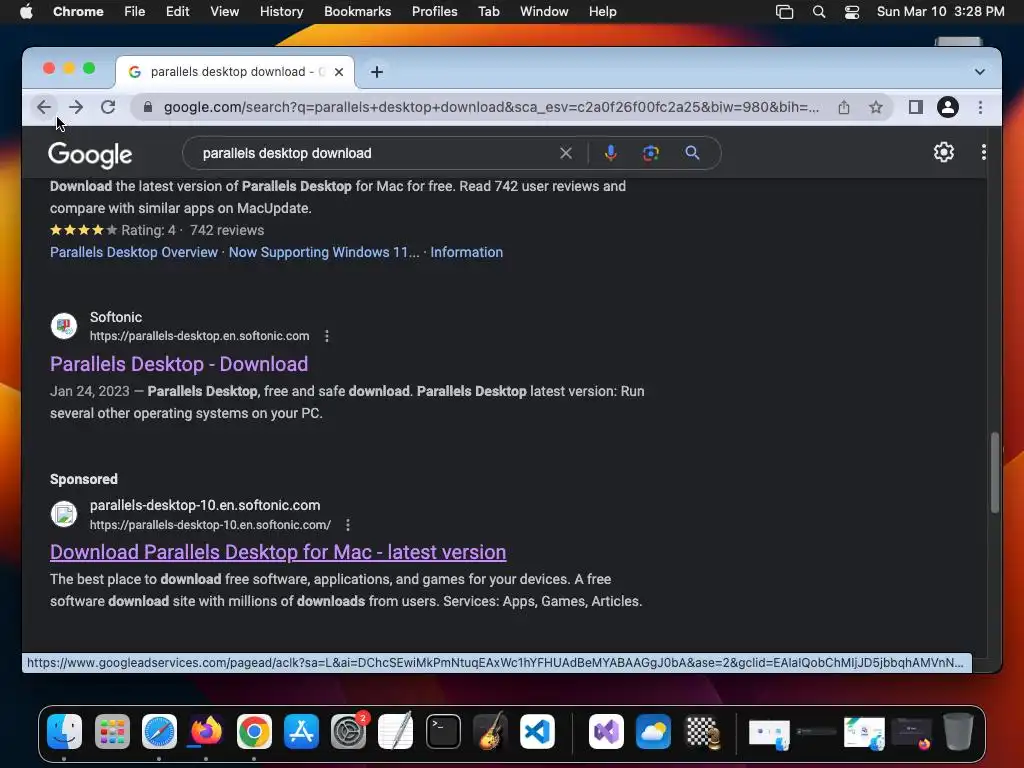Open Visual Studio Code from the Dock

(x=538, y=731)
